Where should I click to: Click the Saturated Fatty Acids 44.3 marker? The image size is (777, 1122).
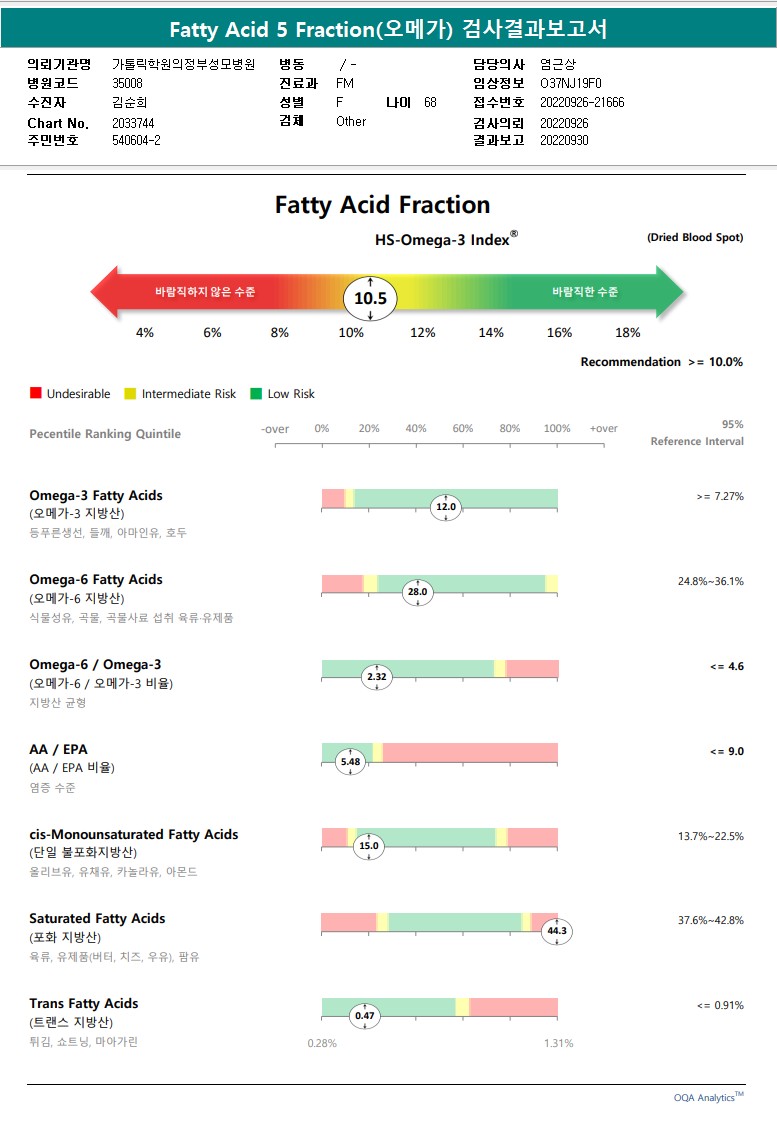point(557,931)
